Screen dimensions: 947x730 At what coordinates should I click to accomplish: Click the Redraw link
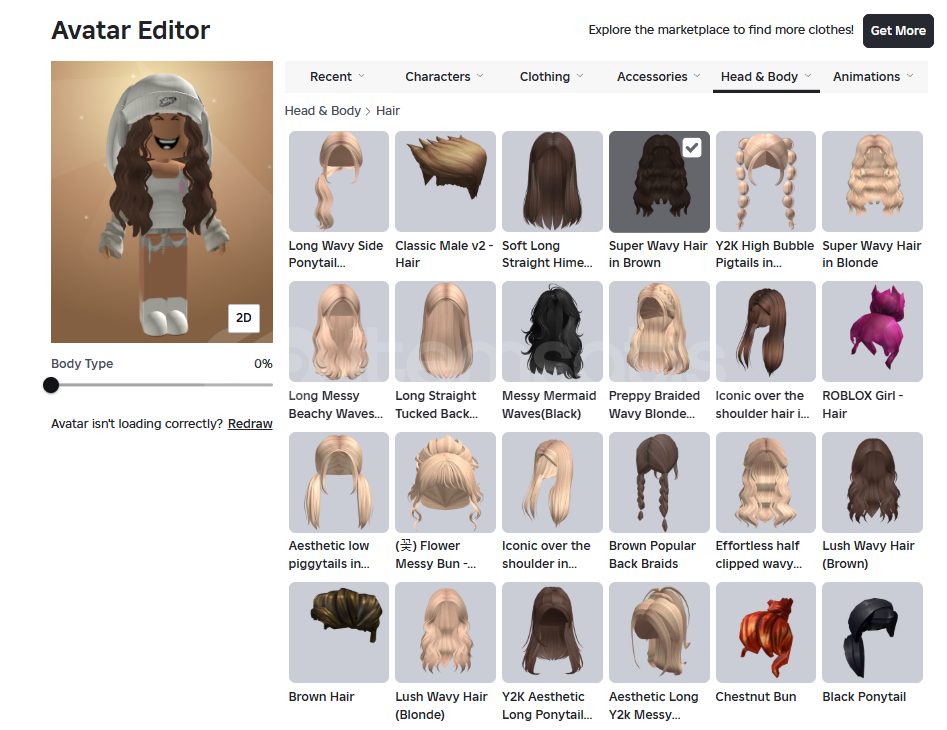pos(250,424)
